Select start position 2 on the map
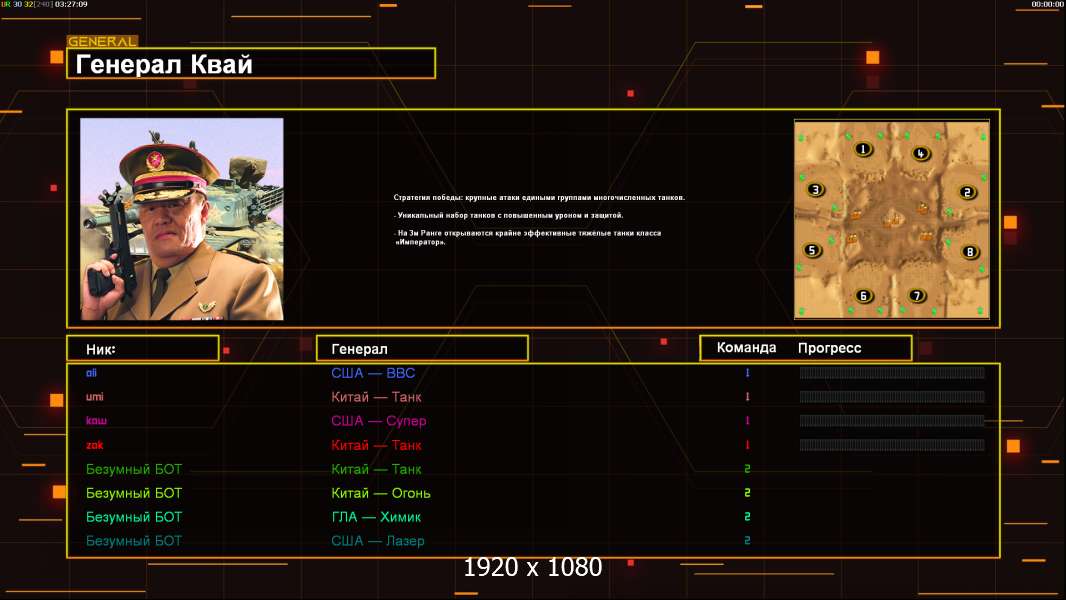Screen dimensions: 1066x600 [x=967, y=192]
